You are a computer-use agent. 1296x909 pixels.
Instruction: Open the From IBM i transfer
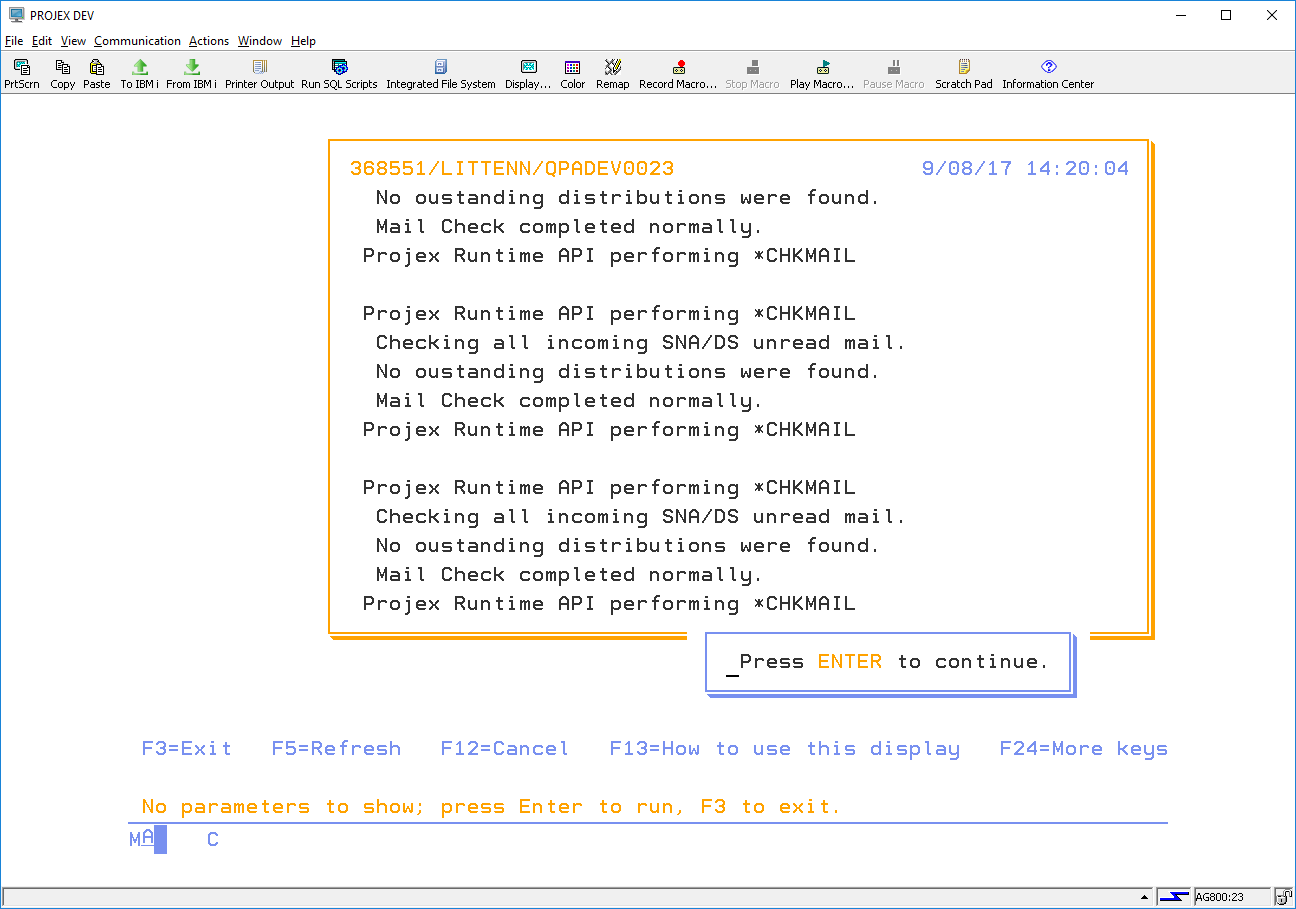pyautogui.click(x=192, y=74)
